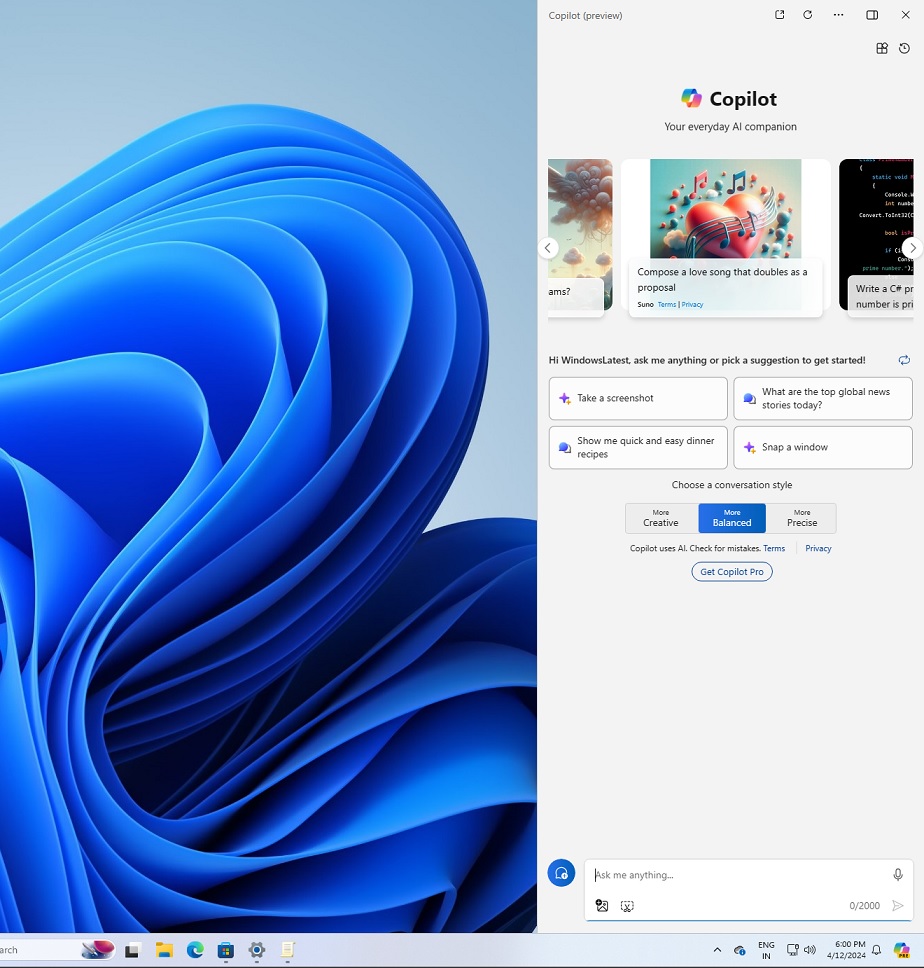
Task: Go back in carousel with left arrow
Action: click(x=547, y=247)
